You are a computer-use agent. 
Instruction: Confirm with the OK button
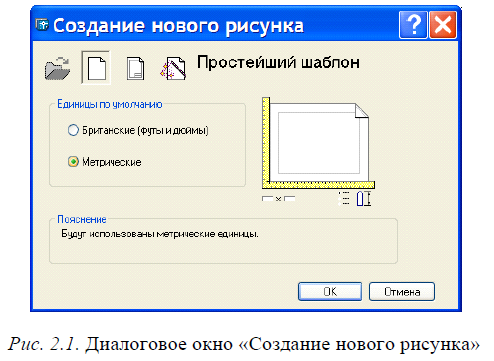coord(330,292)
